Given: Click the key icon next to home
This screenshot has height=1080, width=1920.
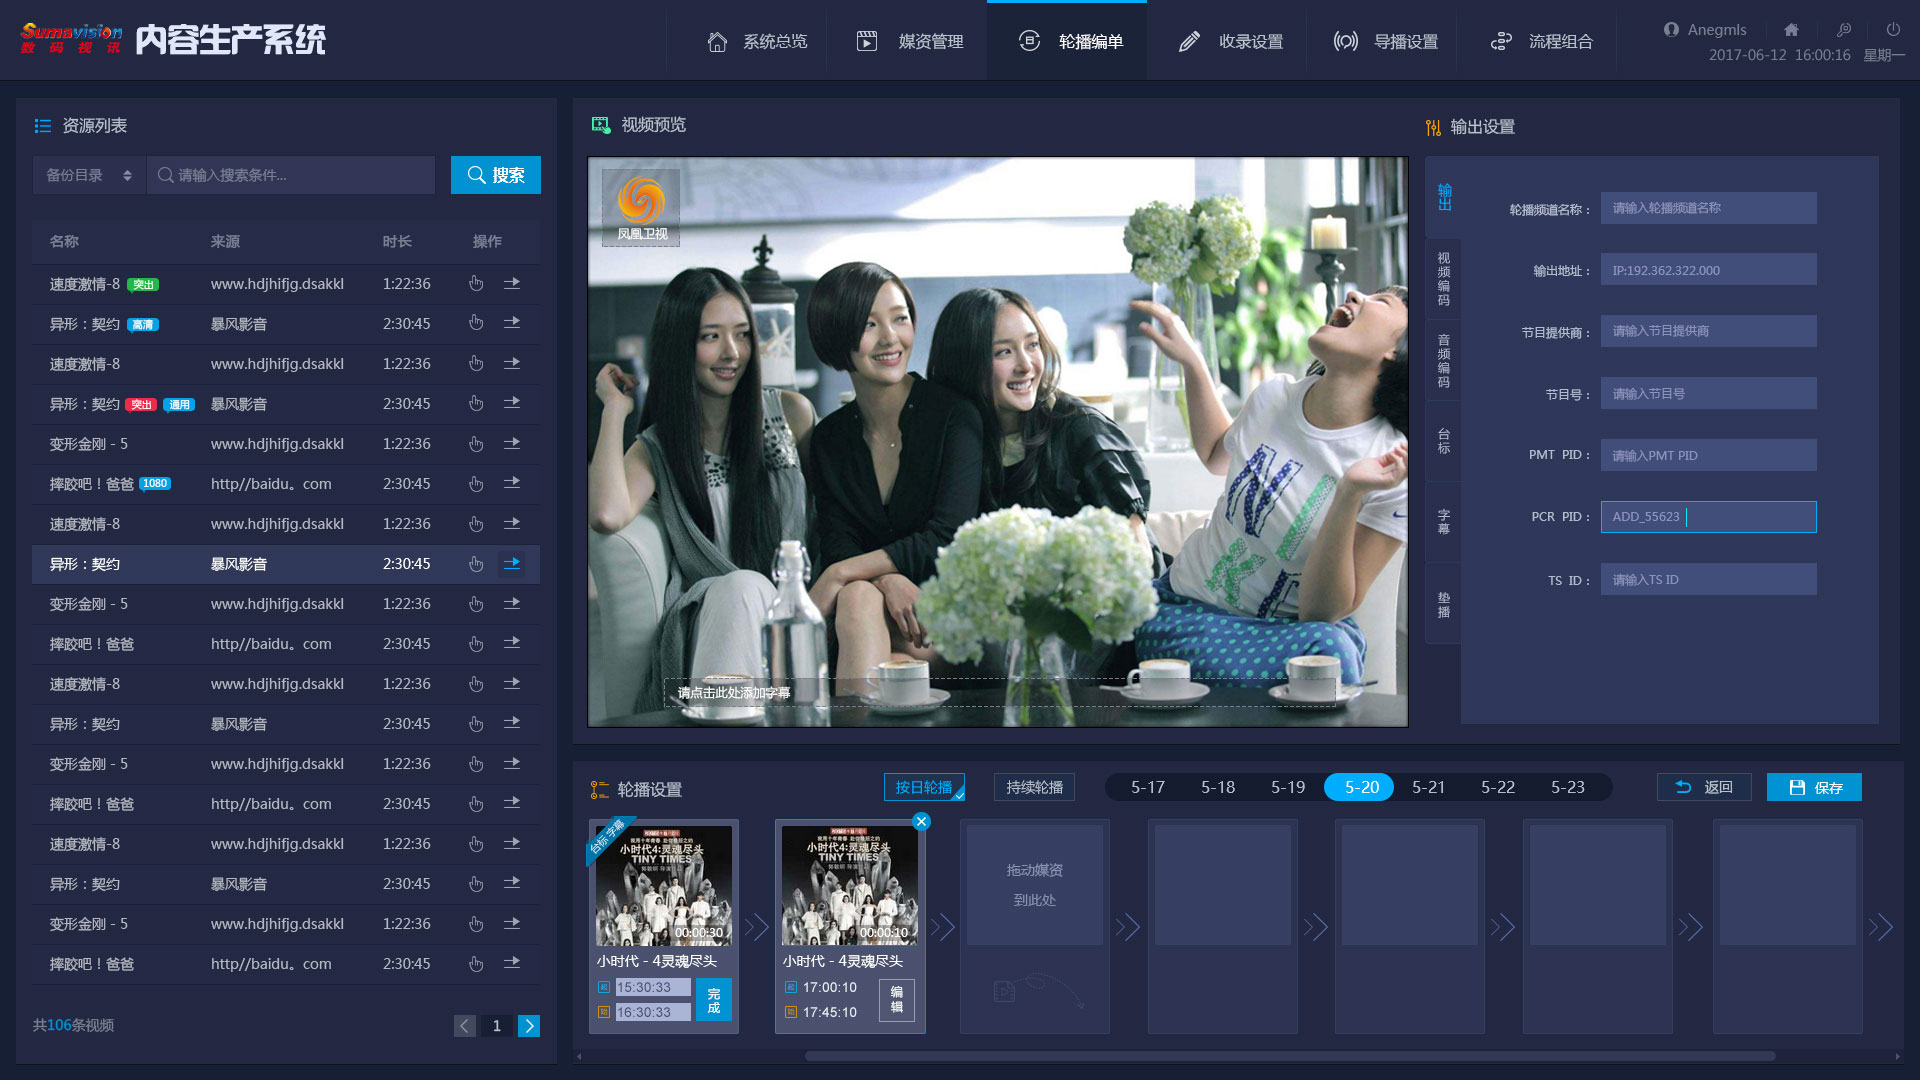Looking at the screenshot, I should tap(1844, 30).
